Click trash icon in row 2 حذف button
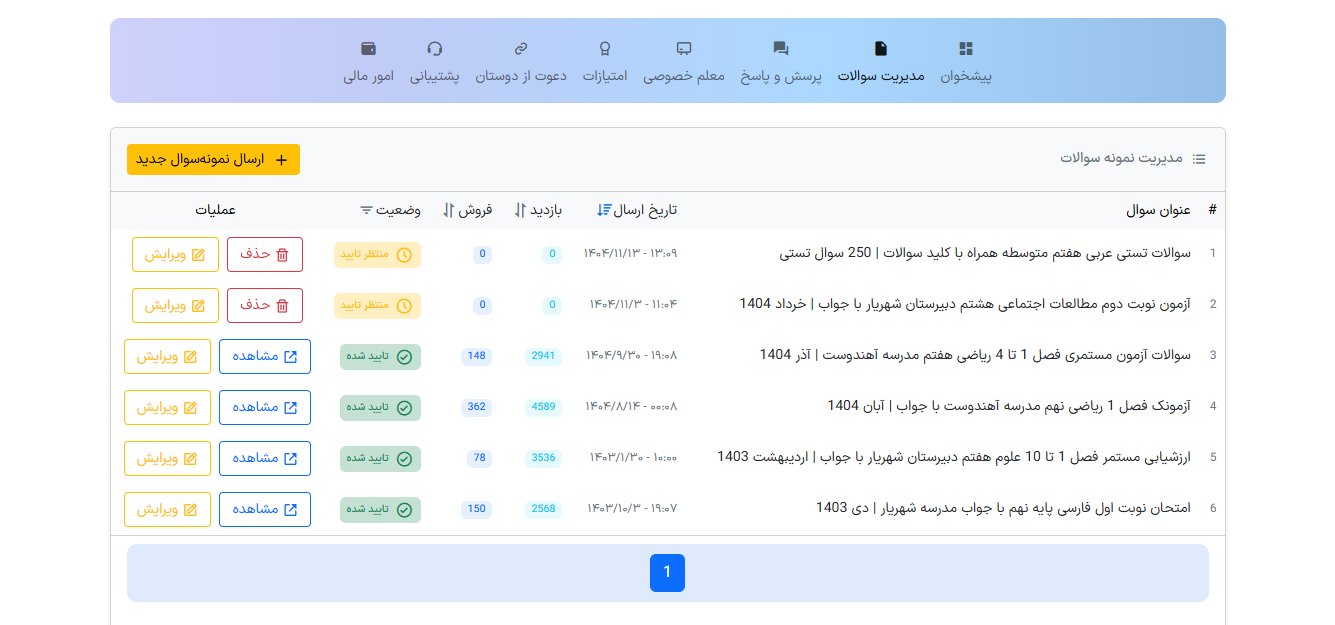 click(x=282, y=305)
